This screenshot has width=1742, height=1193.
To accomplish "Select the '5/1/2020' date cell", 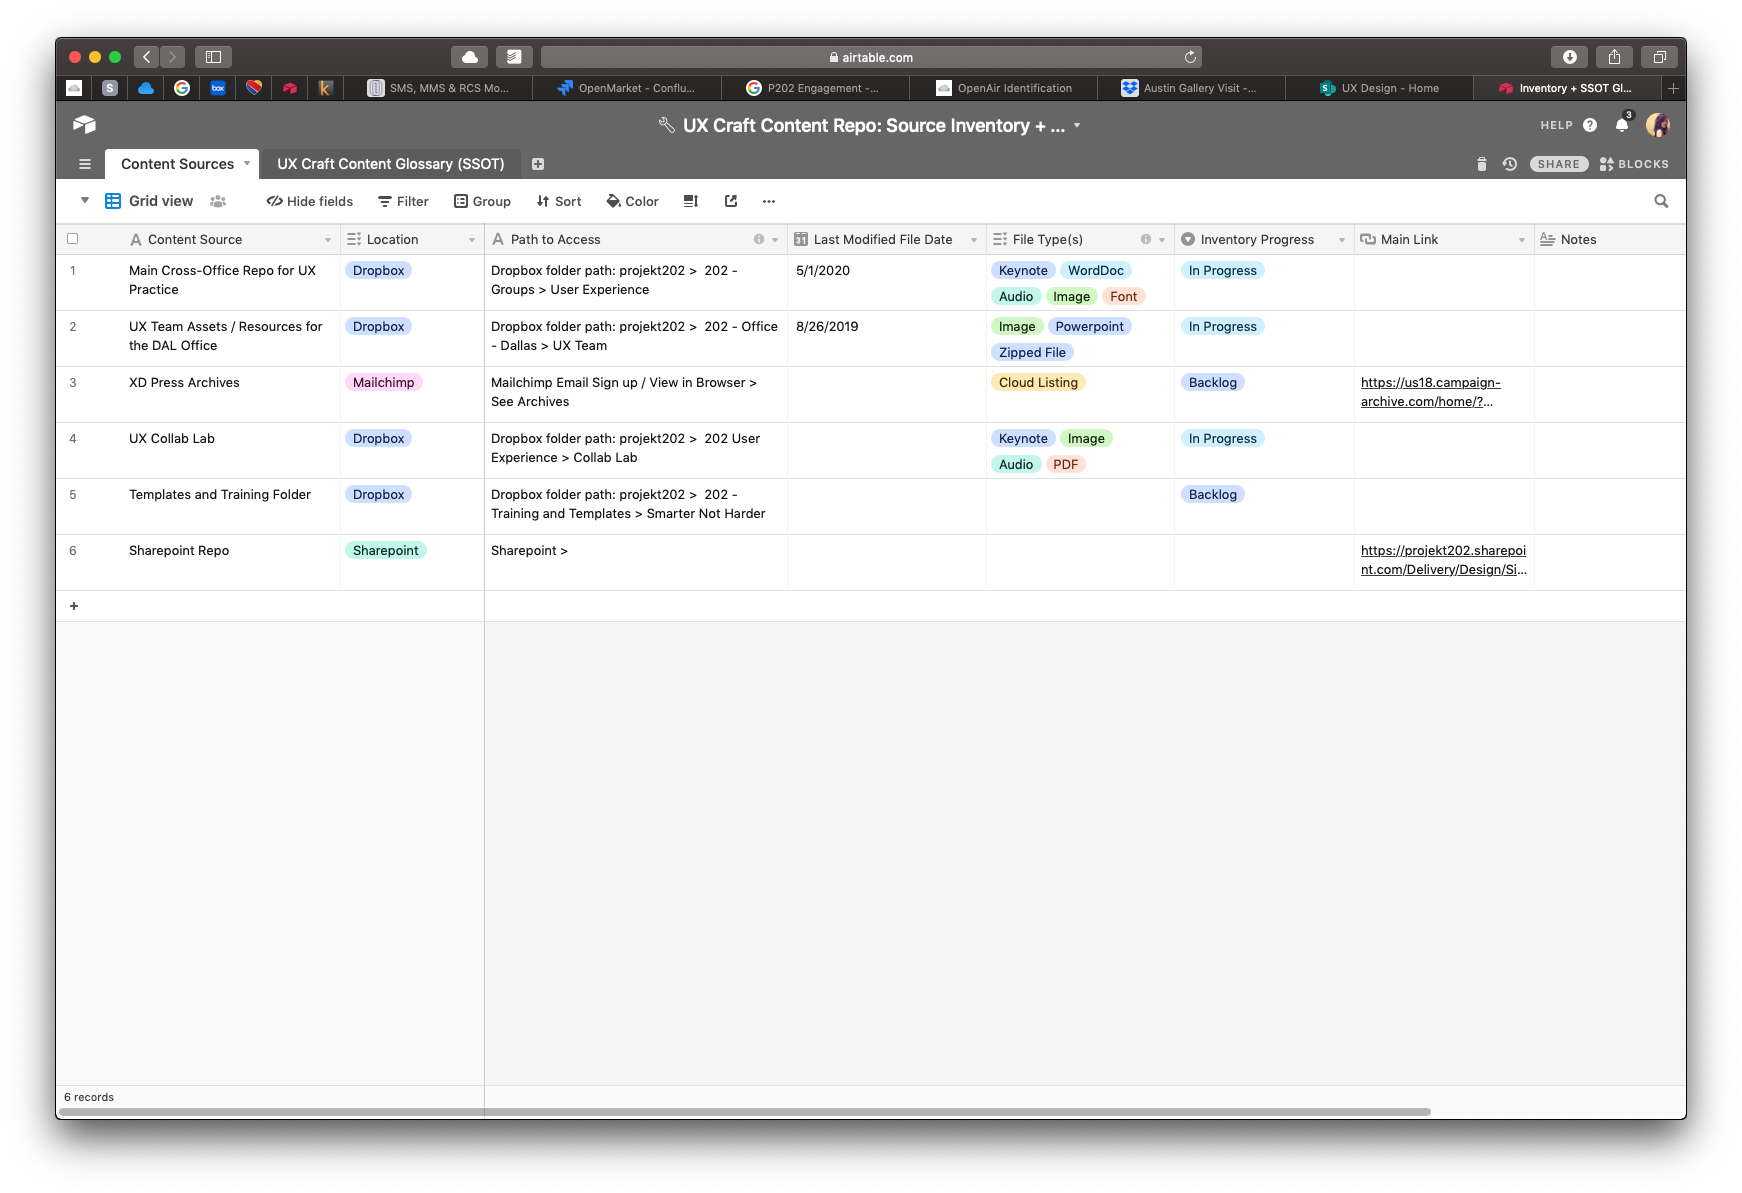I will click(887, 282).
